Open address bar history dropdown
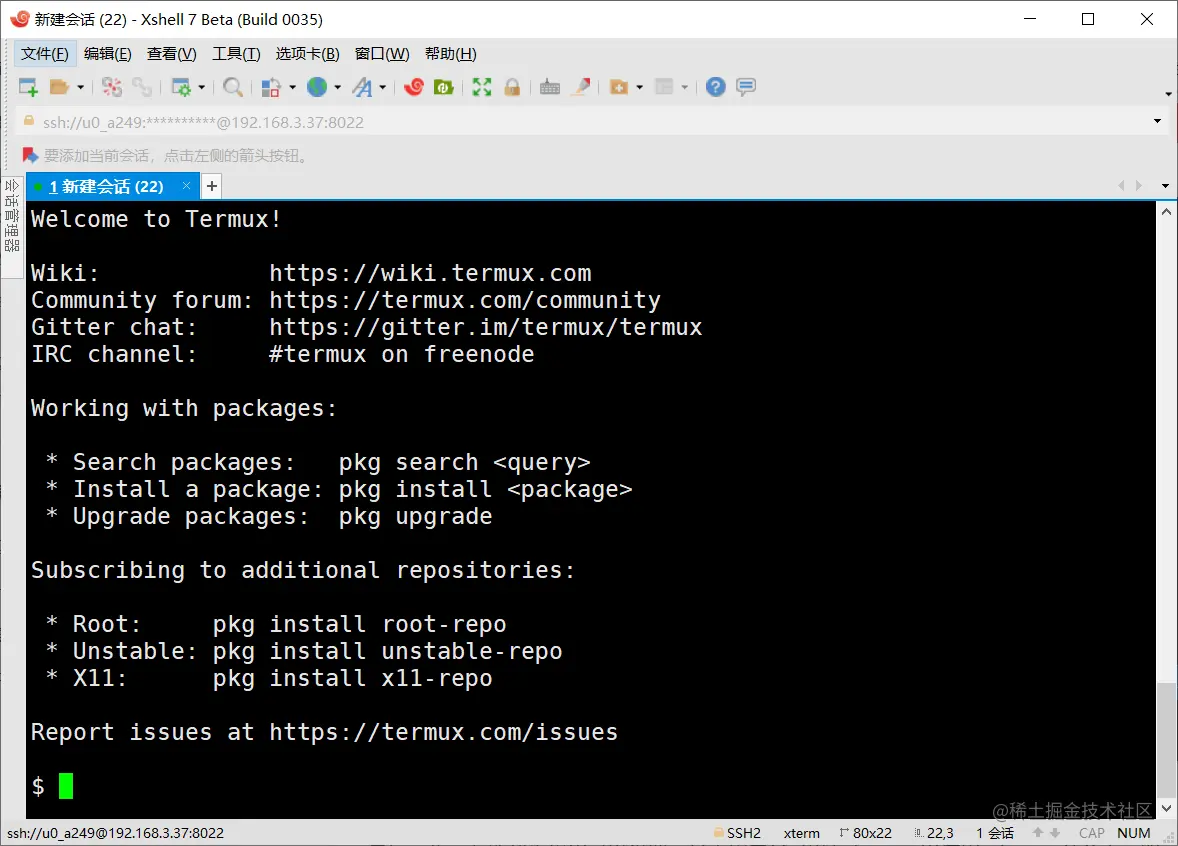Image resolution: width=1178 pixels, height=846 pixels. point(1157,121)
